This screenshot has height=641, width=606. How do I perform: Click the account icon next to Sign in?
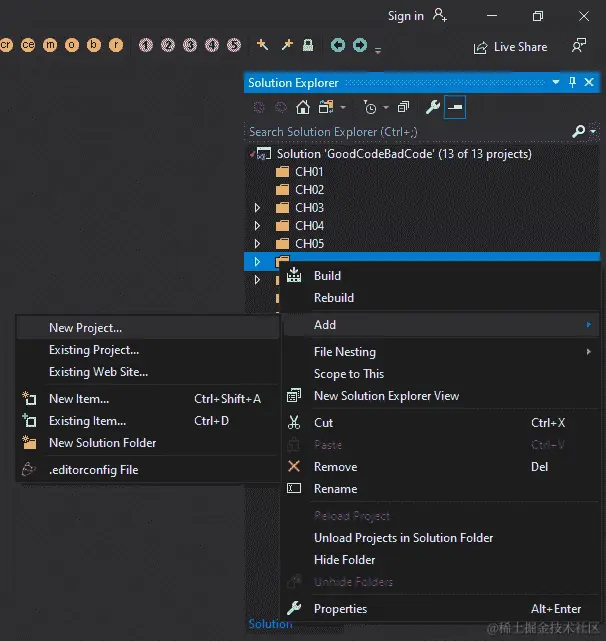440,16
